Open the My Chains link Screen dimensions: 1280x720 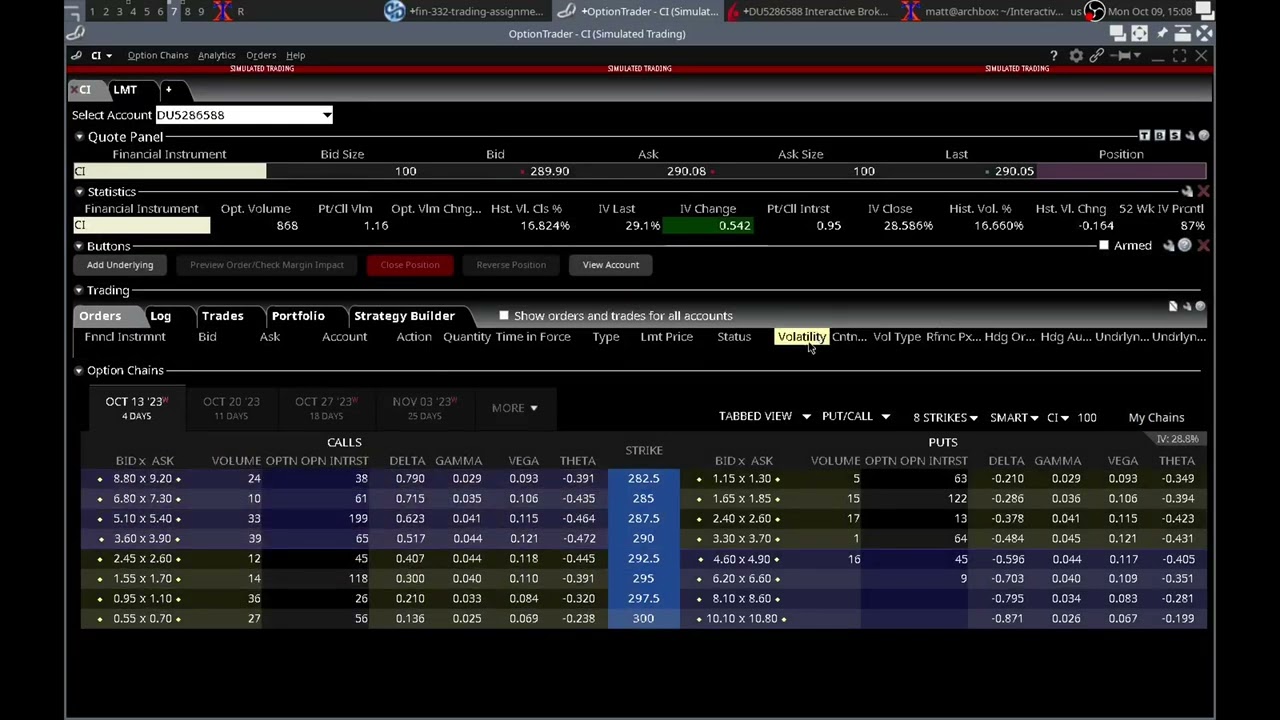[1156, 418]
